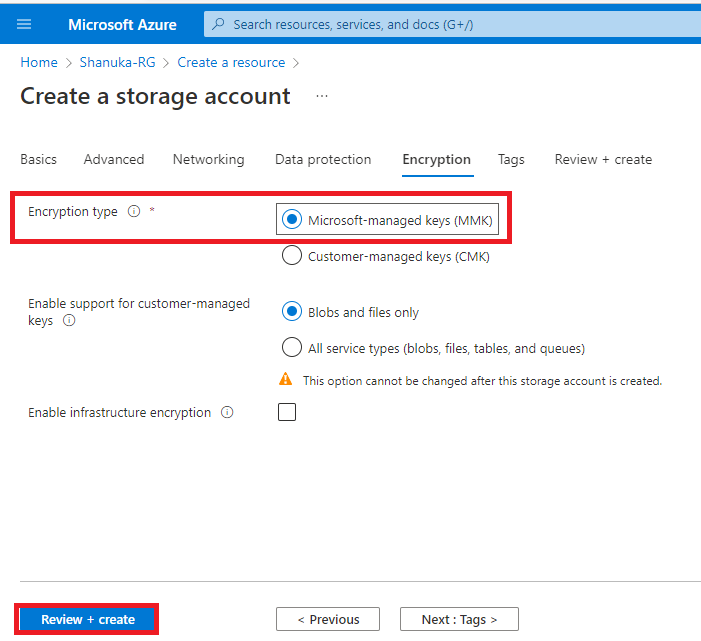
Task: Open the Advanced tab
Action: 114,159
